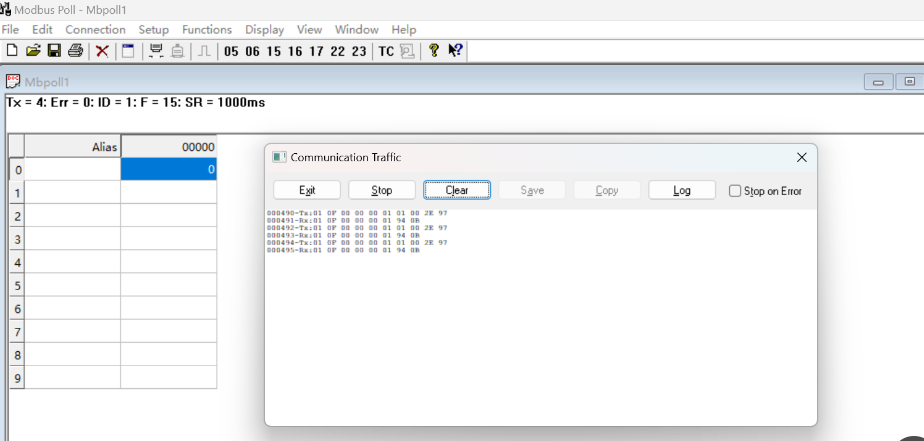Viewport: 924px width, 441px height.
Task: Select function 17 in the toolbar
Action: tap(316, 51)
